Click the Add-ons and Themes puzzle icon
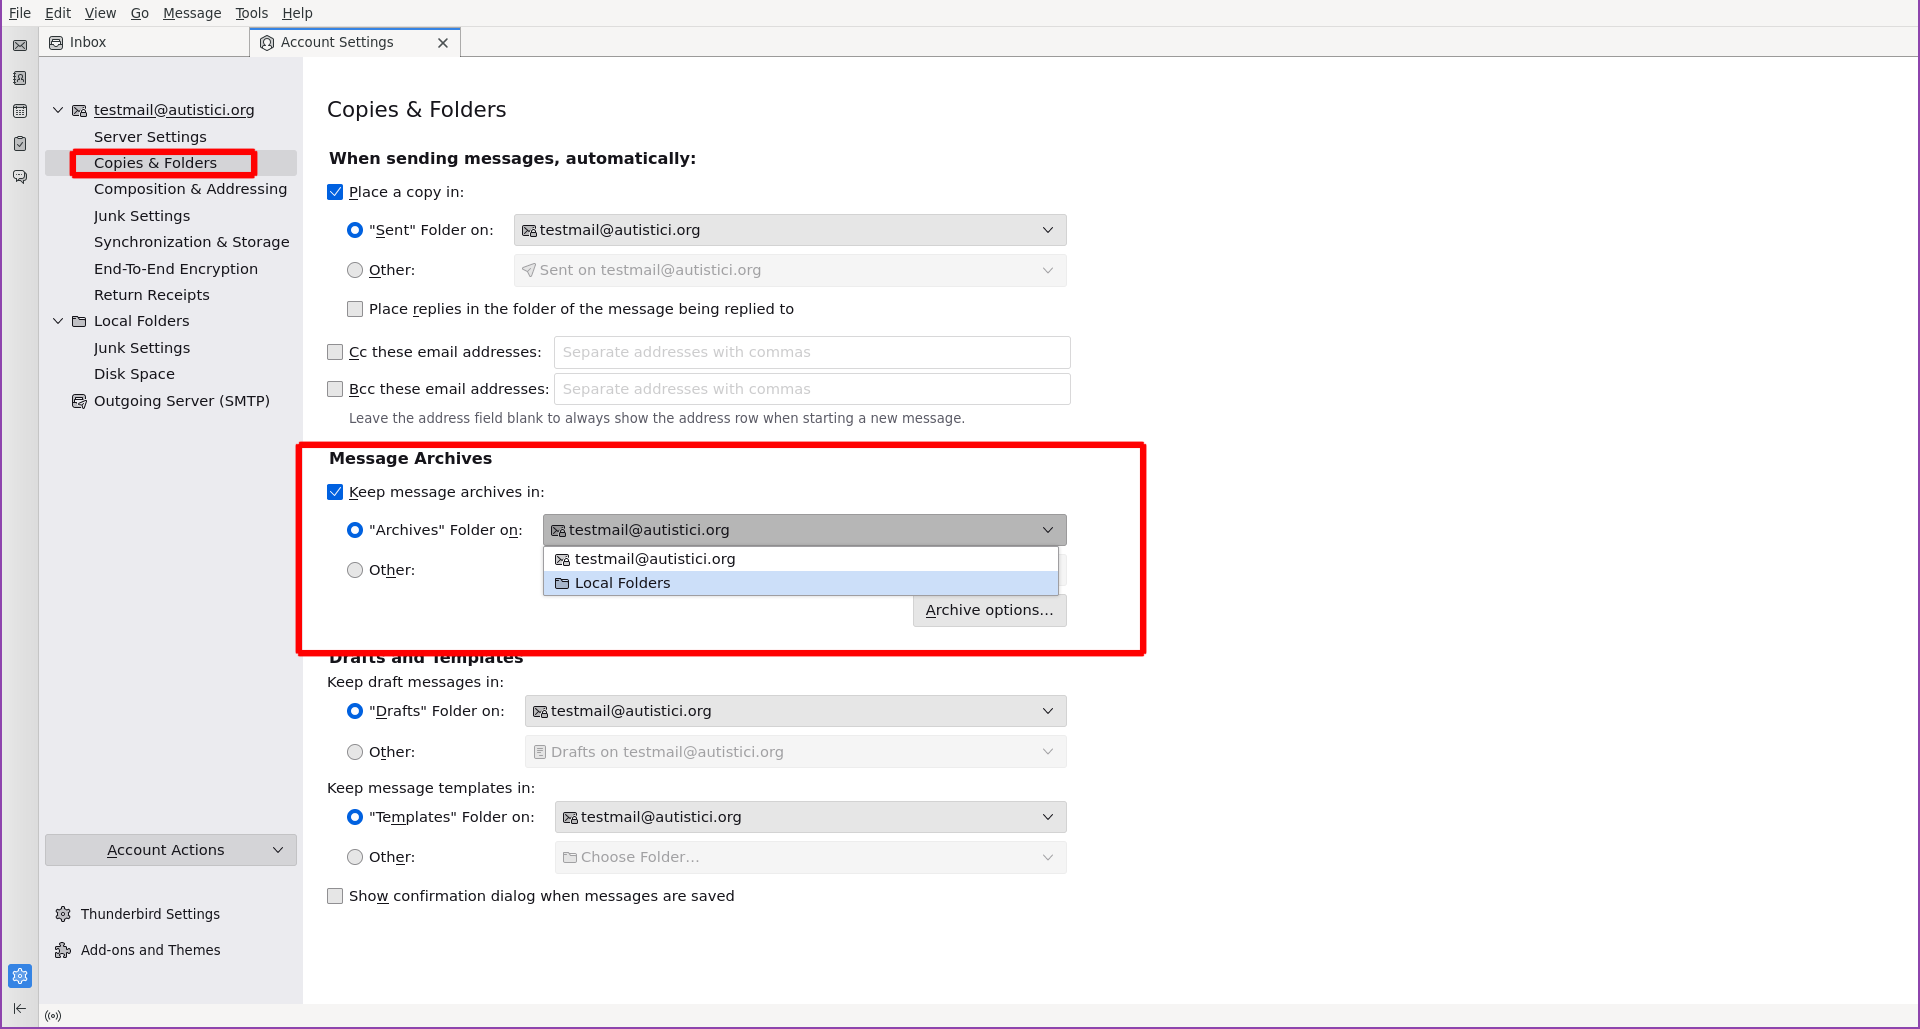This screenshot has width=1920, height=1029. (x=63, y=950)
